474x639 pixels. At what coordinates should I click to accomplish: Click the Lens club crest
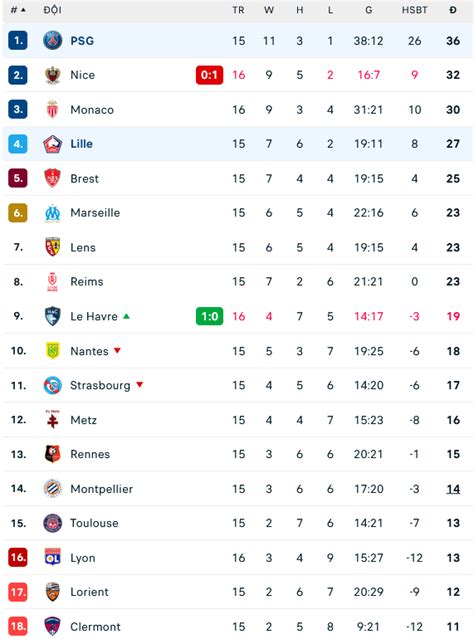coord(53,247)
